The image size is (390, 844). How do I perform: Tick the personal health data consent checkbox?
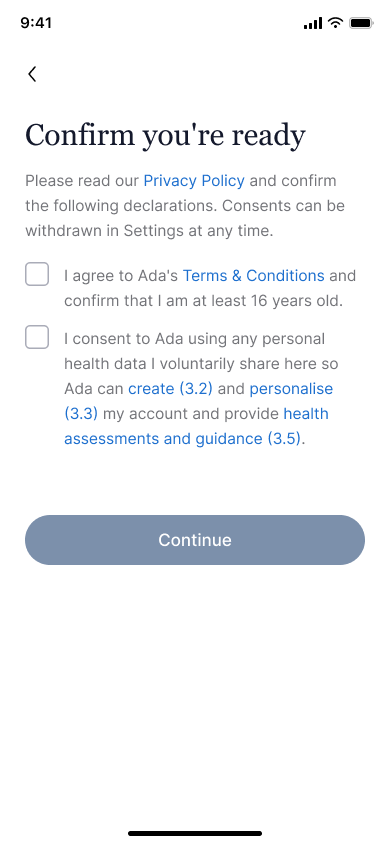pos(37,337)
